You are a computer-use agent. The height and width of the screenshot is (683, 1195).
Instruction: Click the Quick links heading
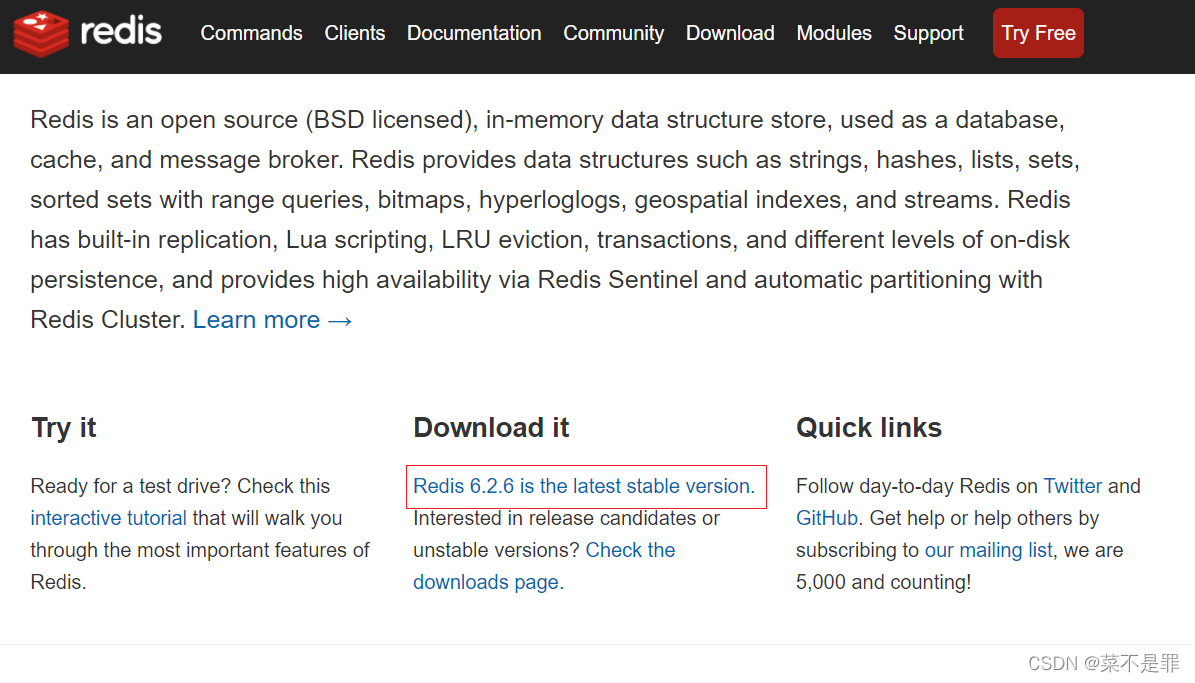[869, 428]
